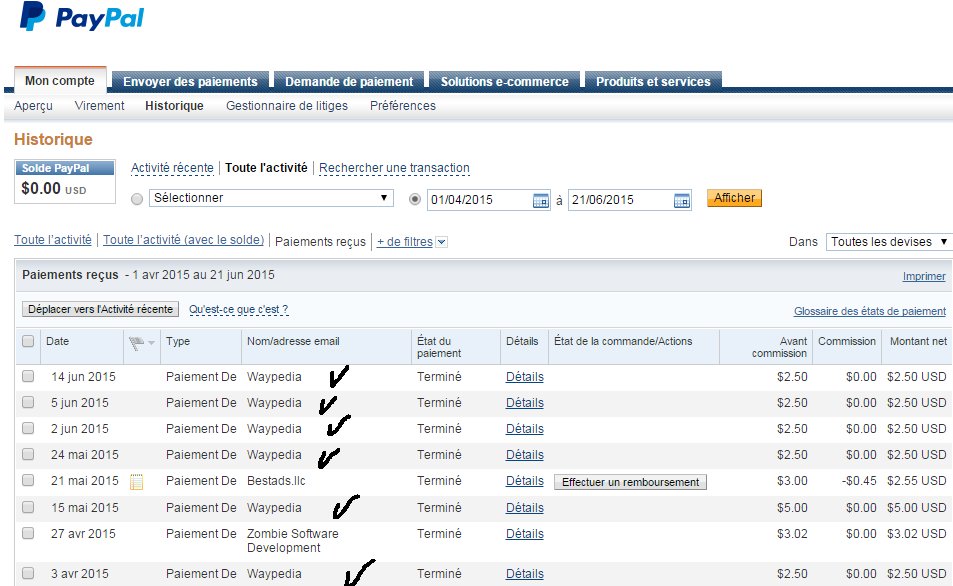953x586 pixels.
Task: Open Envoyer des paiements tab
Action: (x=190, y=81)
